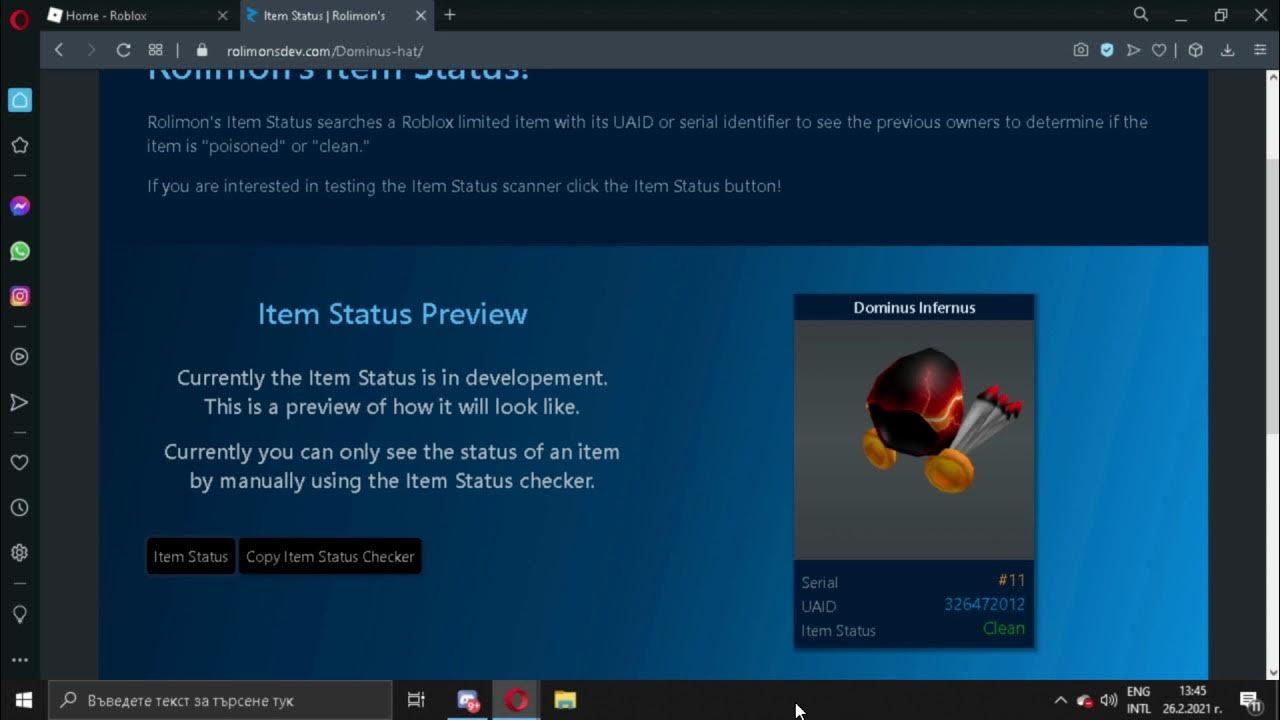The image size is (1280, 720).
Task: Close the Home - Roblox tab
Action: (222, 15)
